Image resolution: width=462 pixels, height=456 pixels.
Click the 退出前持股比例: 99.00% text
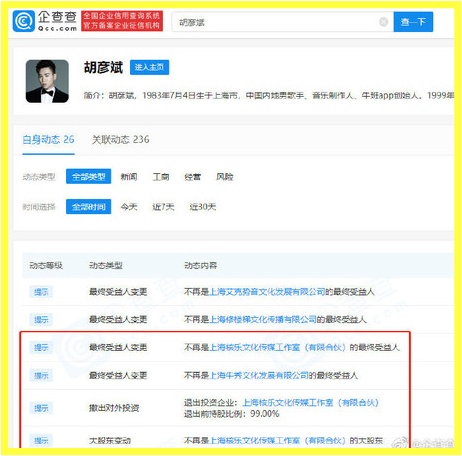coord(232,414)
